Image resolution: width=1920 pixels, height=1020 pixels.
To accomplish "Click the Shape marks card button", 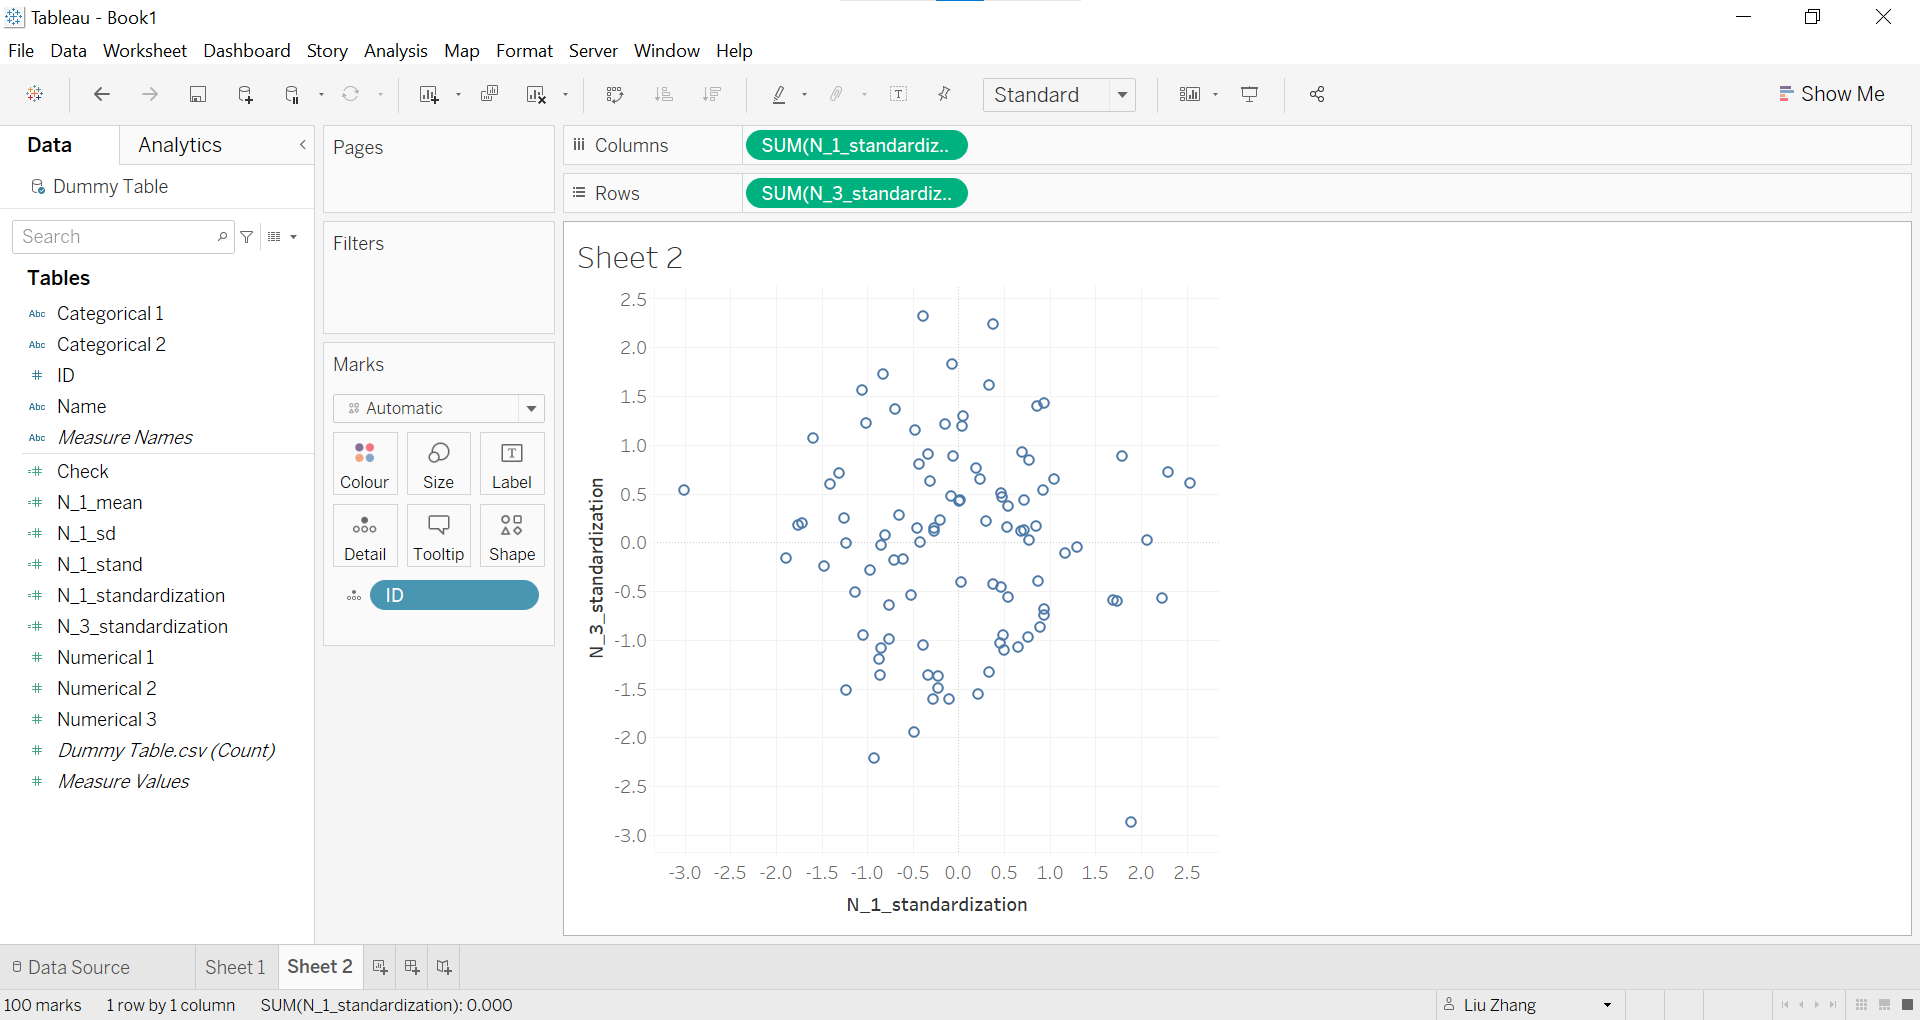I will coord(512,536).
